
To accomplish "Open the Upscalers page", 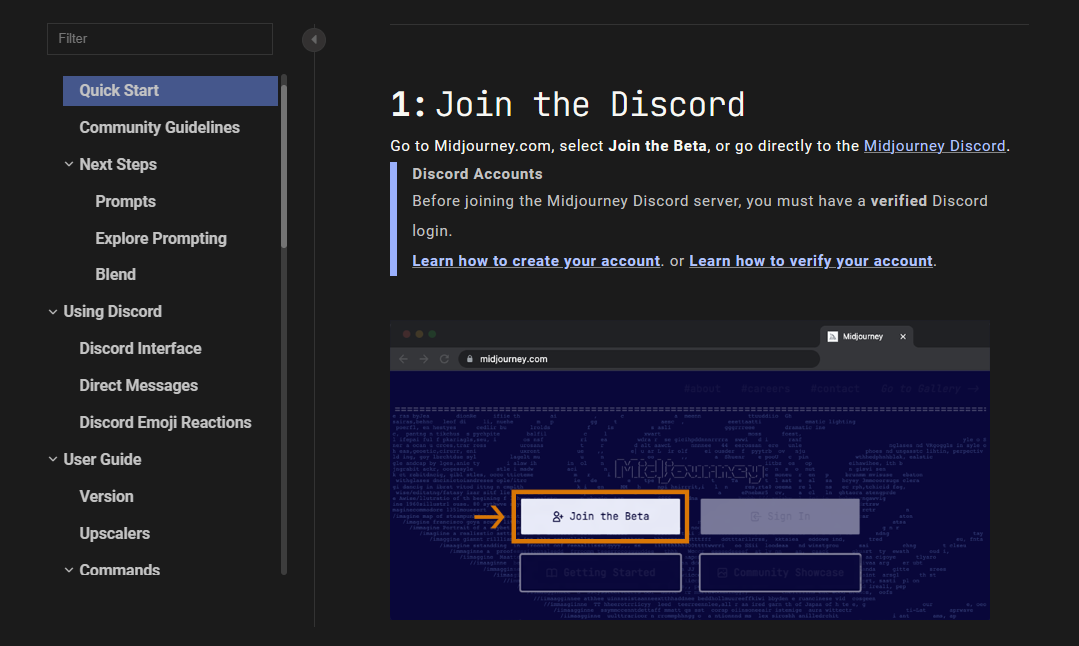I will pyautogui.click(x=114, y=534).
